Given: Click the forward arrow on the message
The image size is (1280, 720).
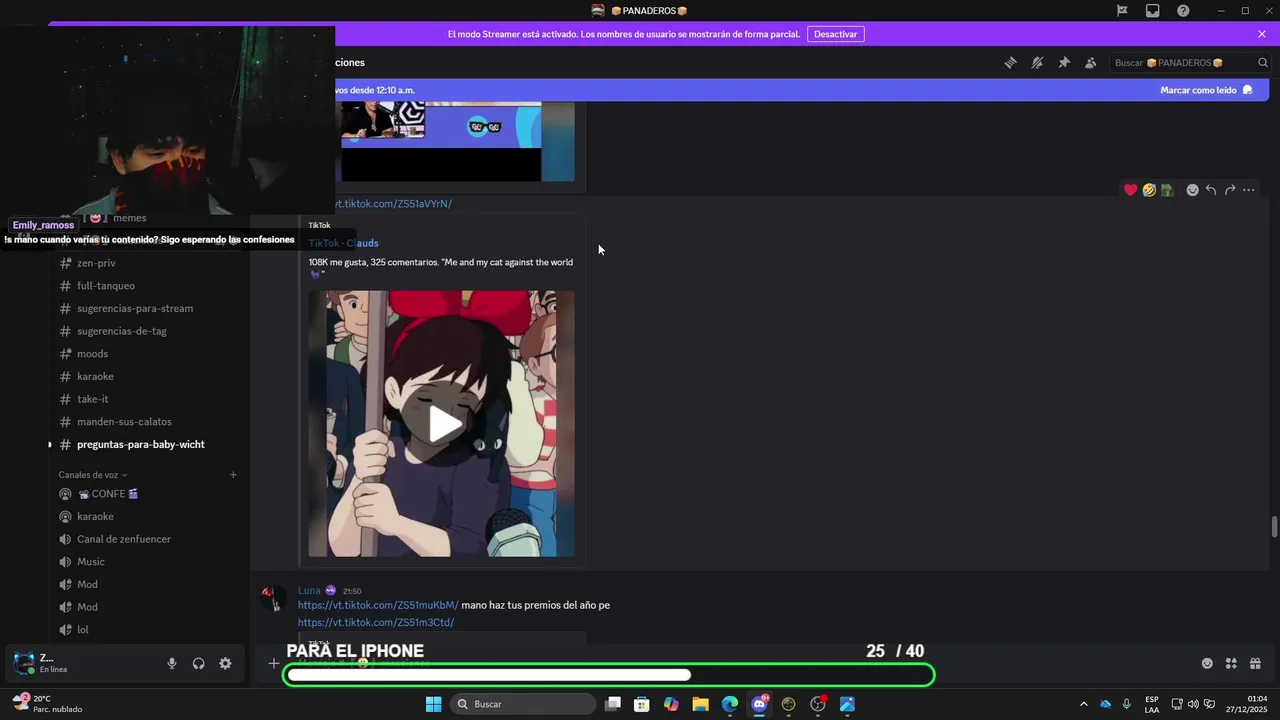Looking at the screenshot, I should click(x=1230, y=190).
